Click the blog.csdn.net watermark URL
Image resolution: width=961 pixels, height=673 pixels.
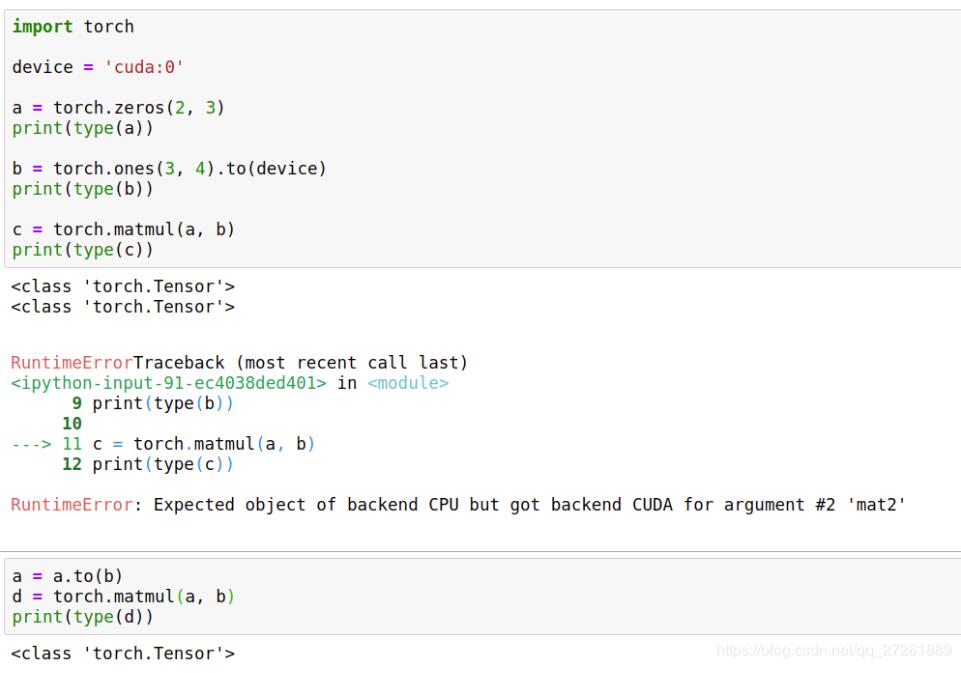(834, 650)
